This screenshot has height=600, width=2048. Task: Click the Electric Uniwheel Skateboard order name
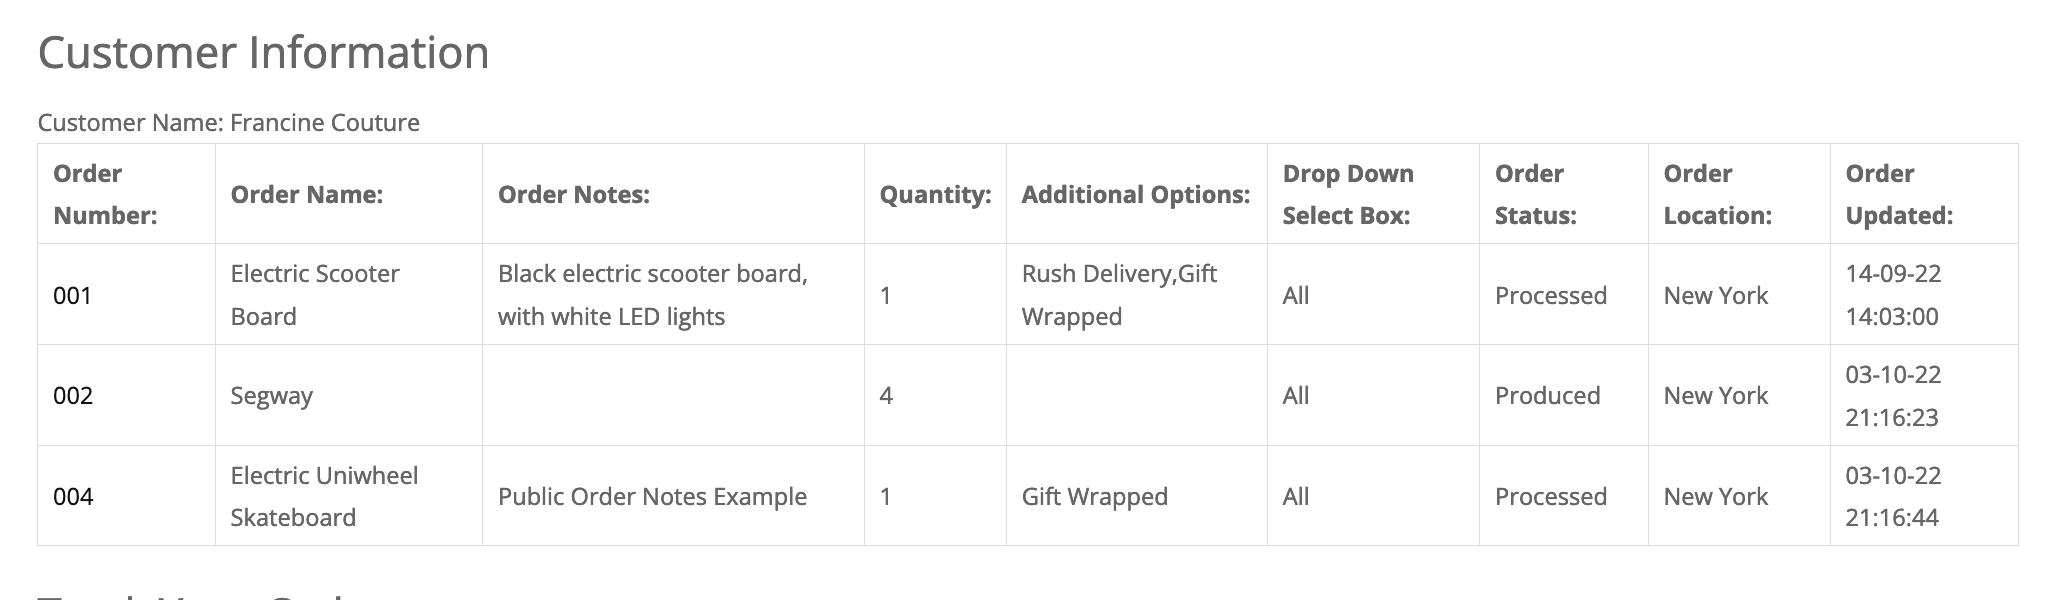click(x=324, y=496)
